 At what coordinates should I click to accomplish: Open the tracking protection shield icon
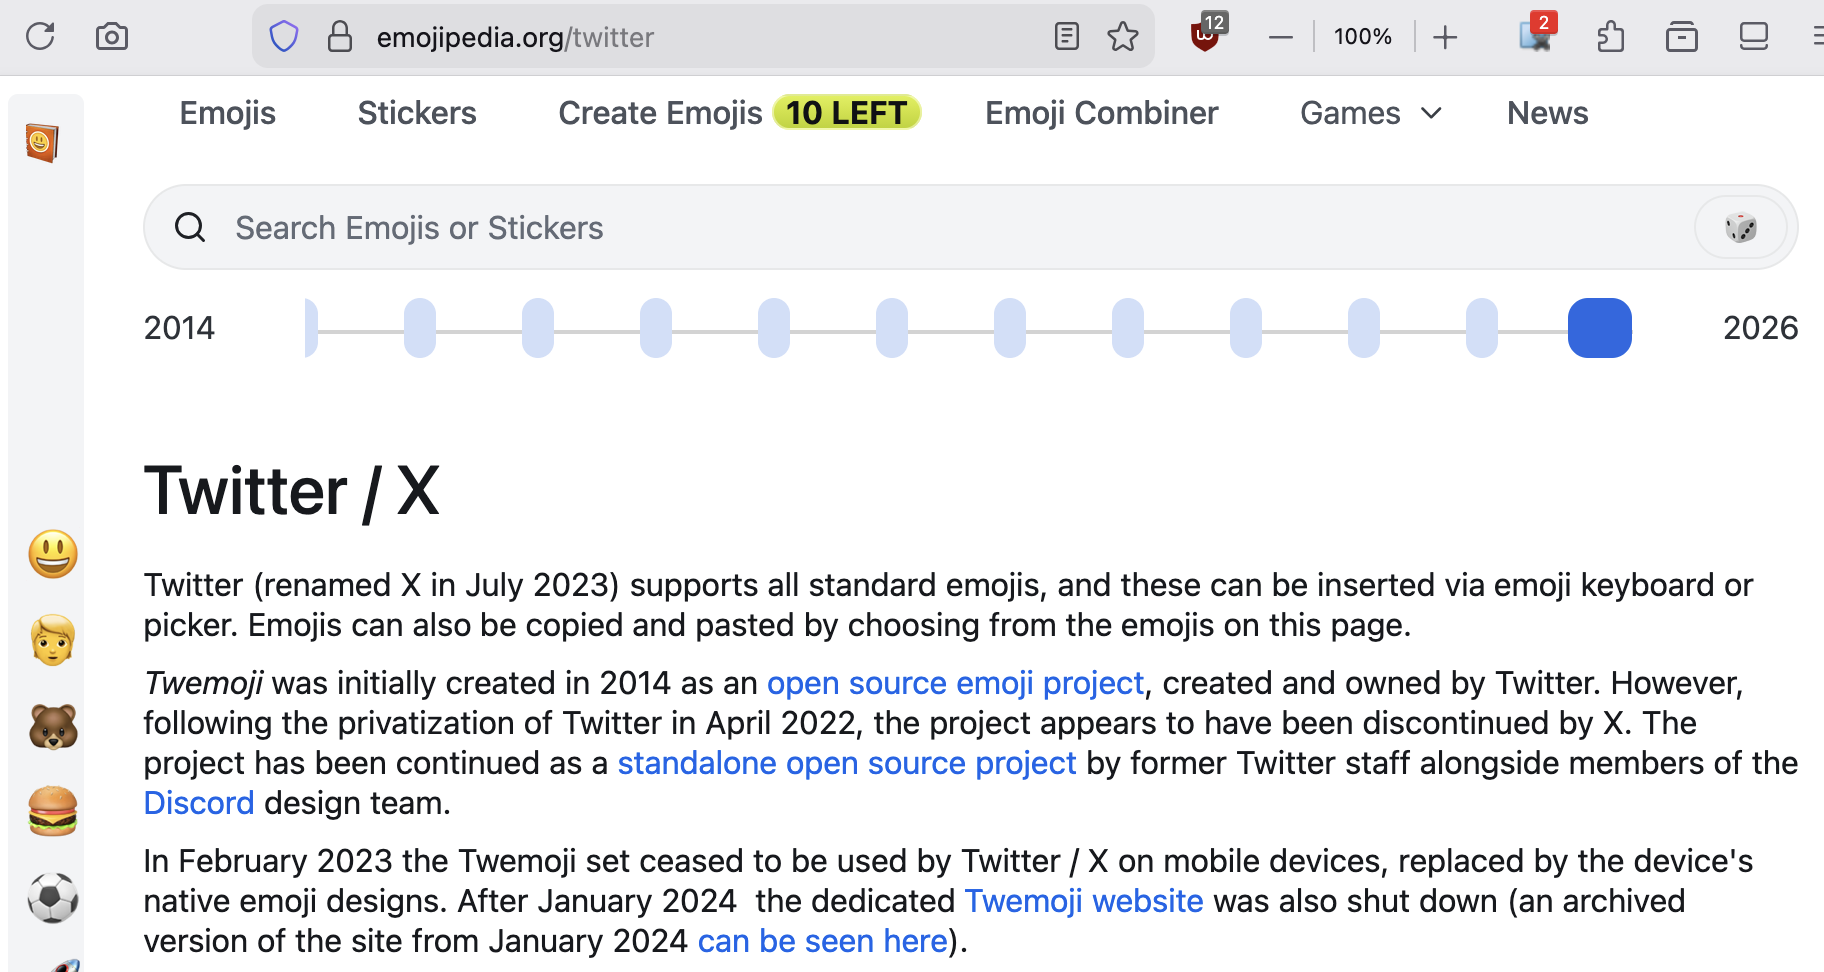284,37
